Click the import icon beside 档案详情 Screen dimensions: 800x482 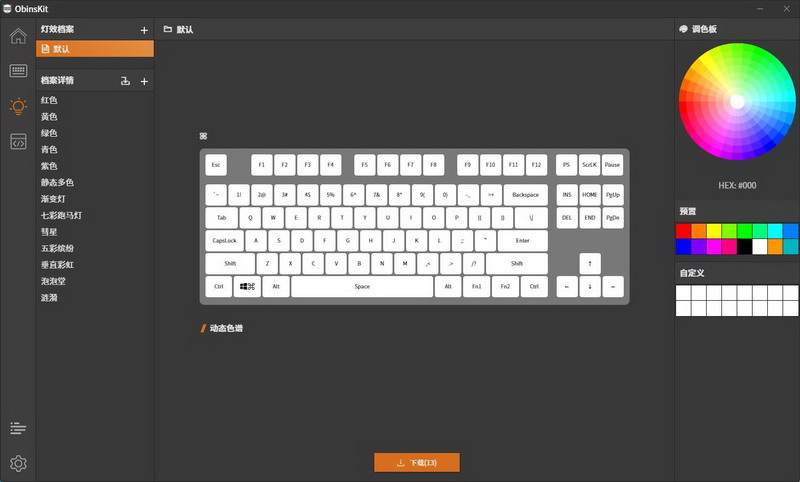click(126, 81)
